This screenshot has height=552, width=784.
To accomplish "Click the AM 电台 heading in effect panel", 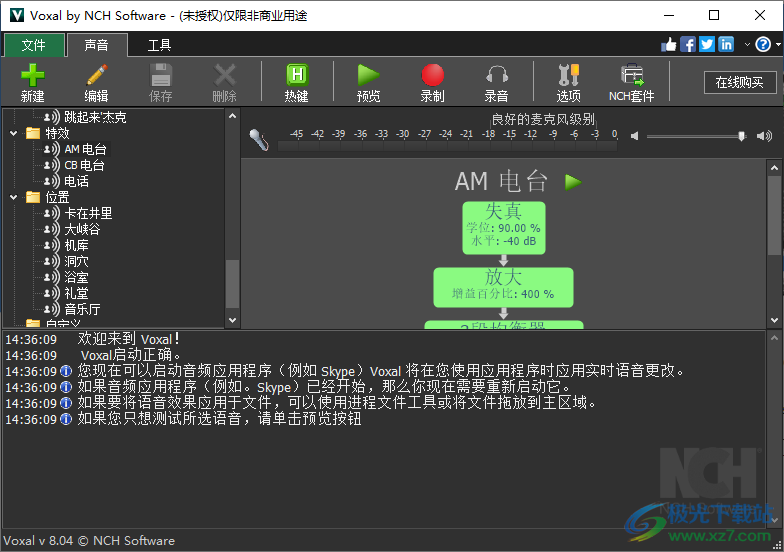I will (501, 182).
